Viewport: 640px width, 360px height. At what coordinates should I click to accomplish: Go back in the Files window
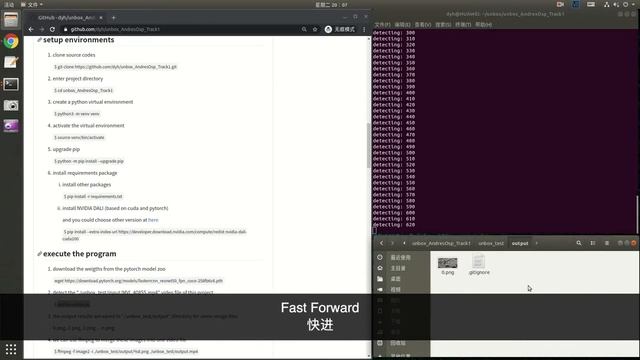tap(382, 243)
